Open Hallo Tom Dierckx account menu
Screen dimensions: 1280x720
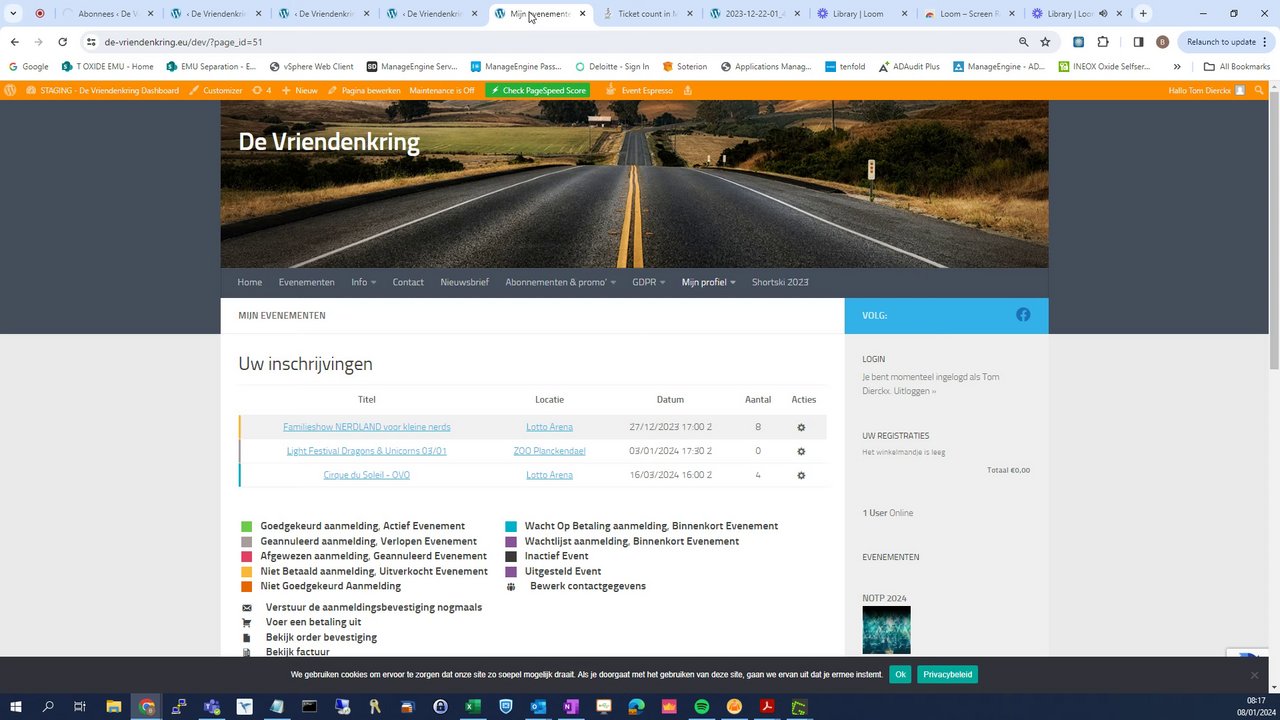click(x=1207, y=90)
